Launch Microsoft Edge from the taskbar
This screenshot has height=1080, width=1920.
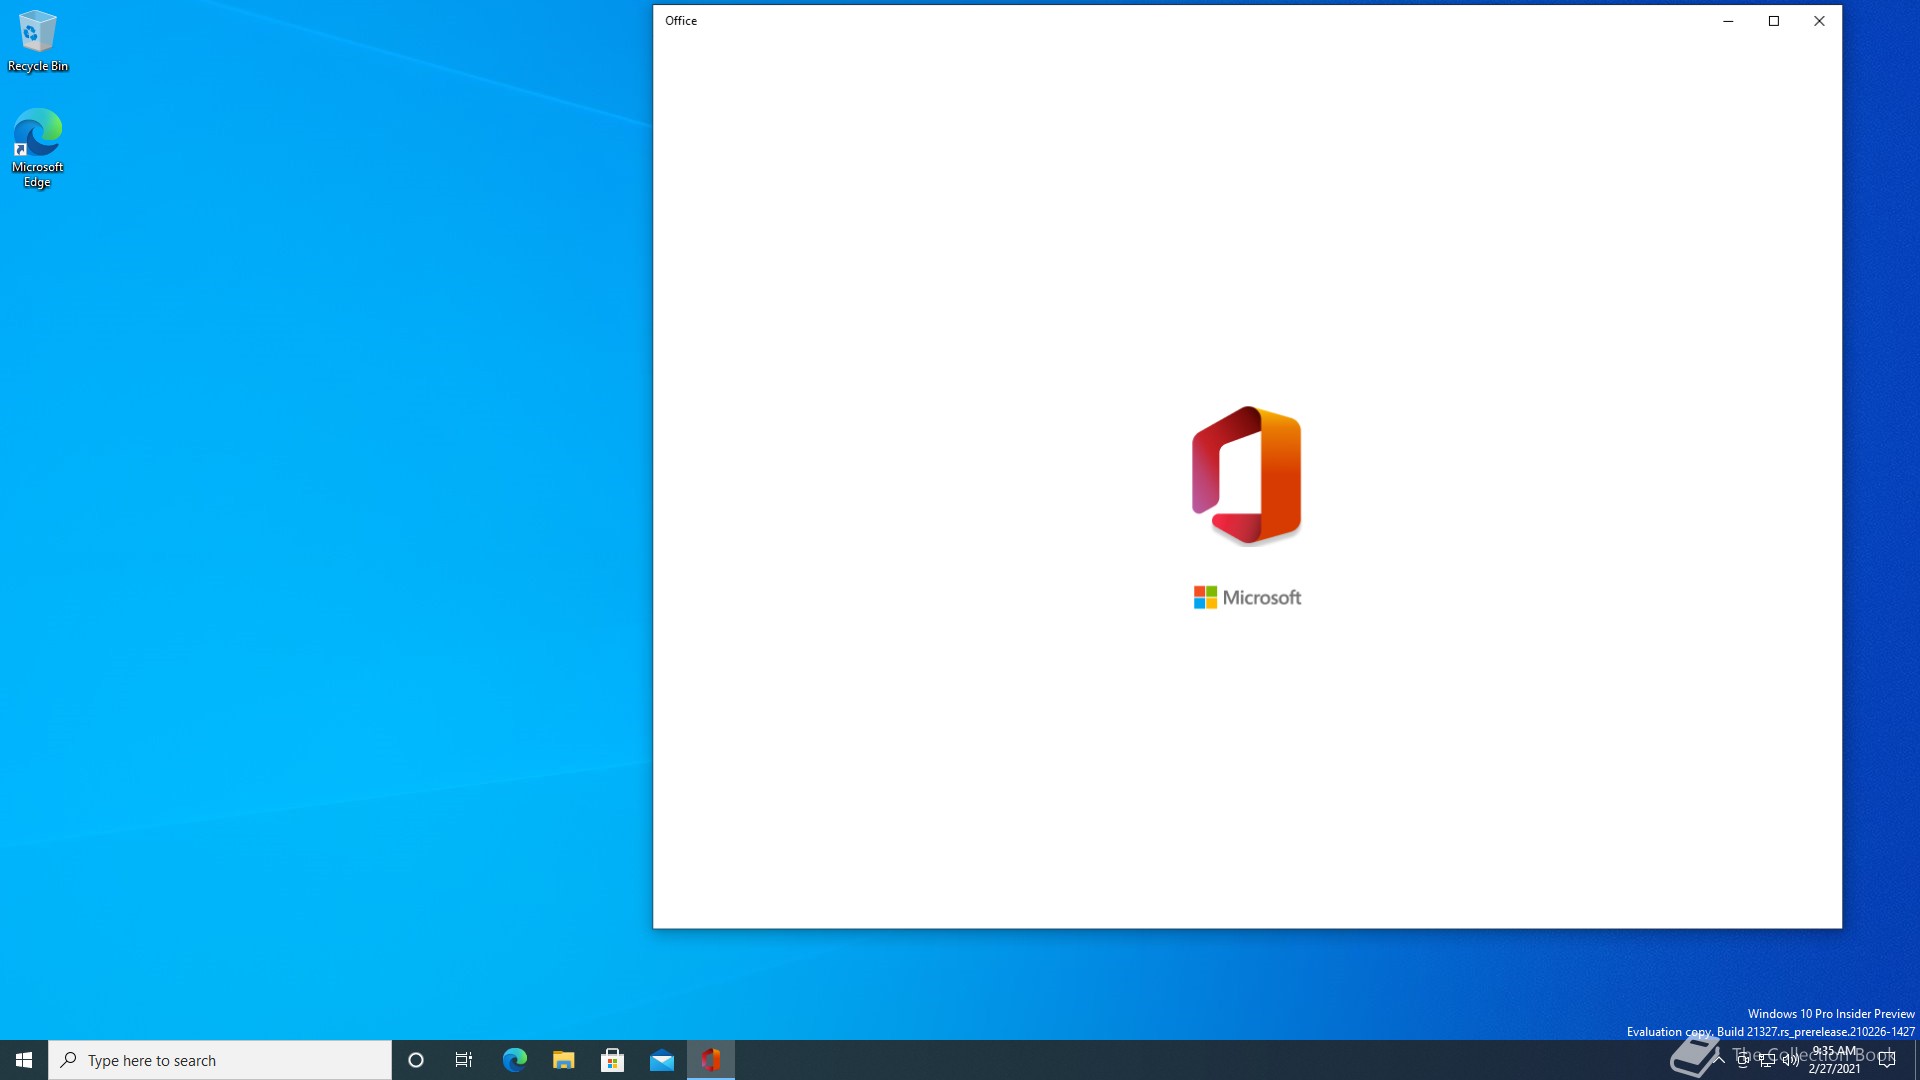pos(514,1060)
